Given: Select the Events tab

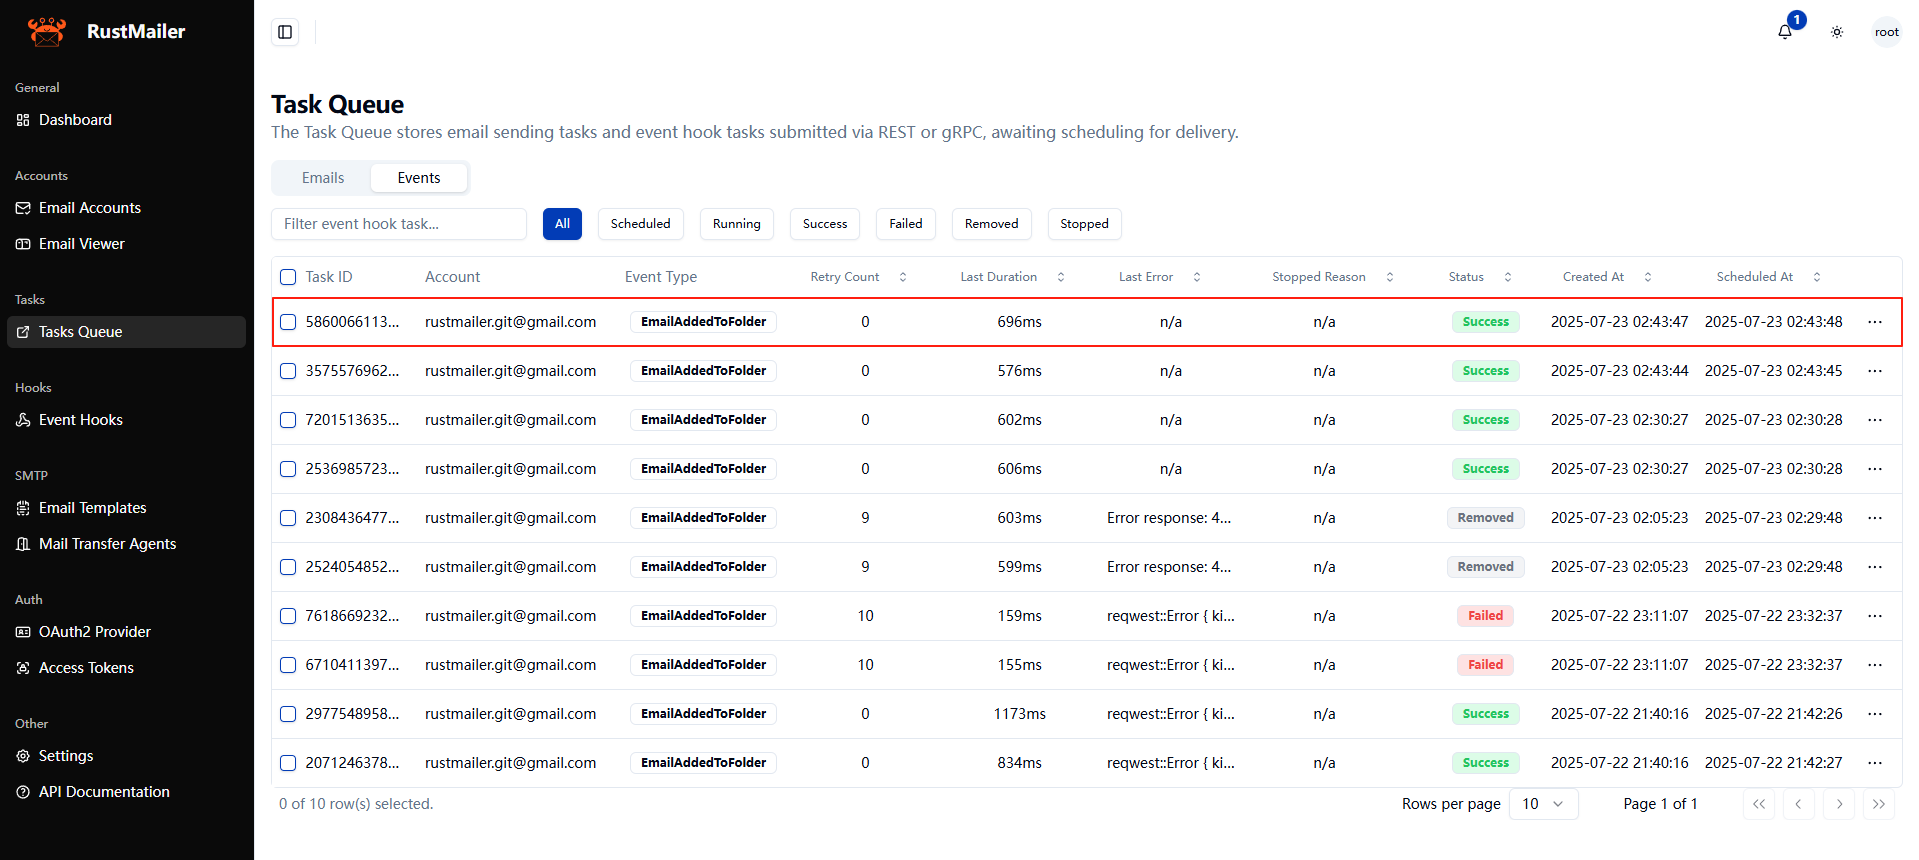Looking at the screenshot, I should 419,178.
